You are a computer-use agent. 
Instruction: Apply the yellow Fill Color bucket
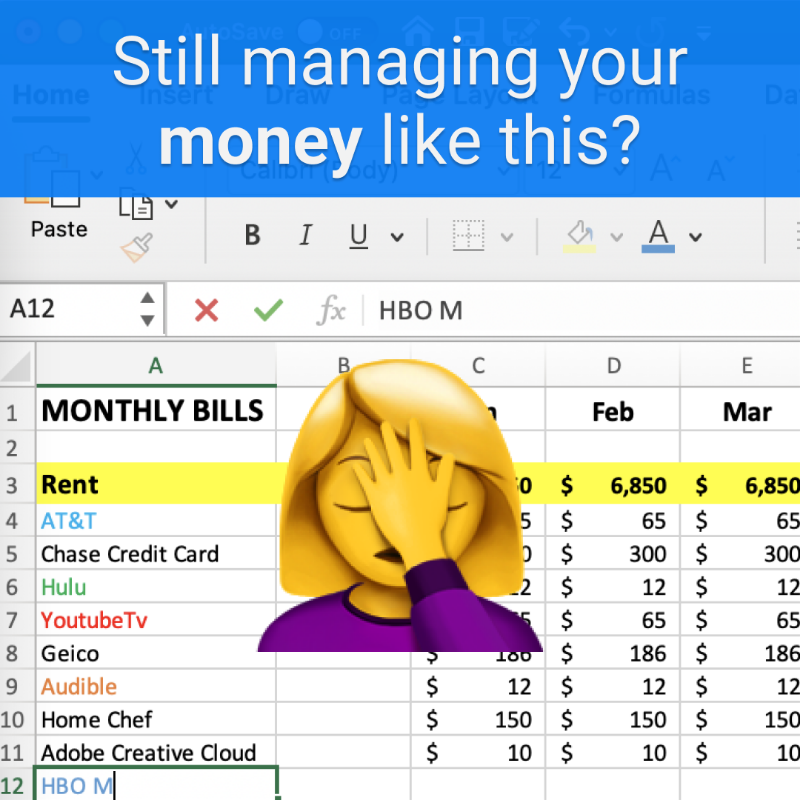(580, 236)
